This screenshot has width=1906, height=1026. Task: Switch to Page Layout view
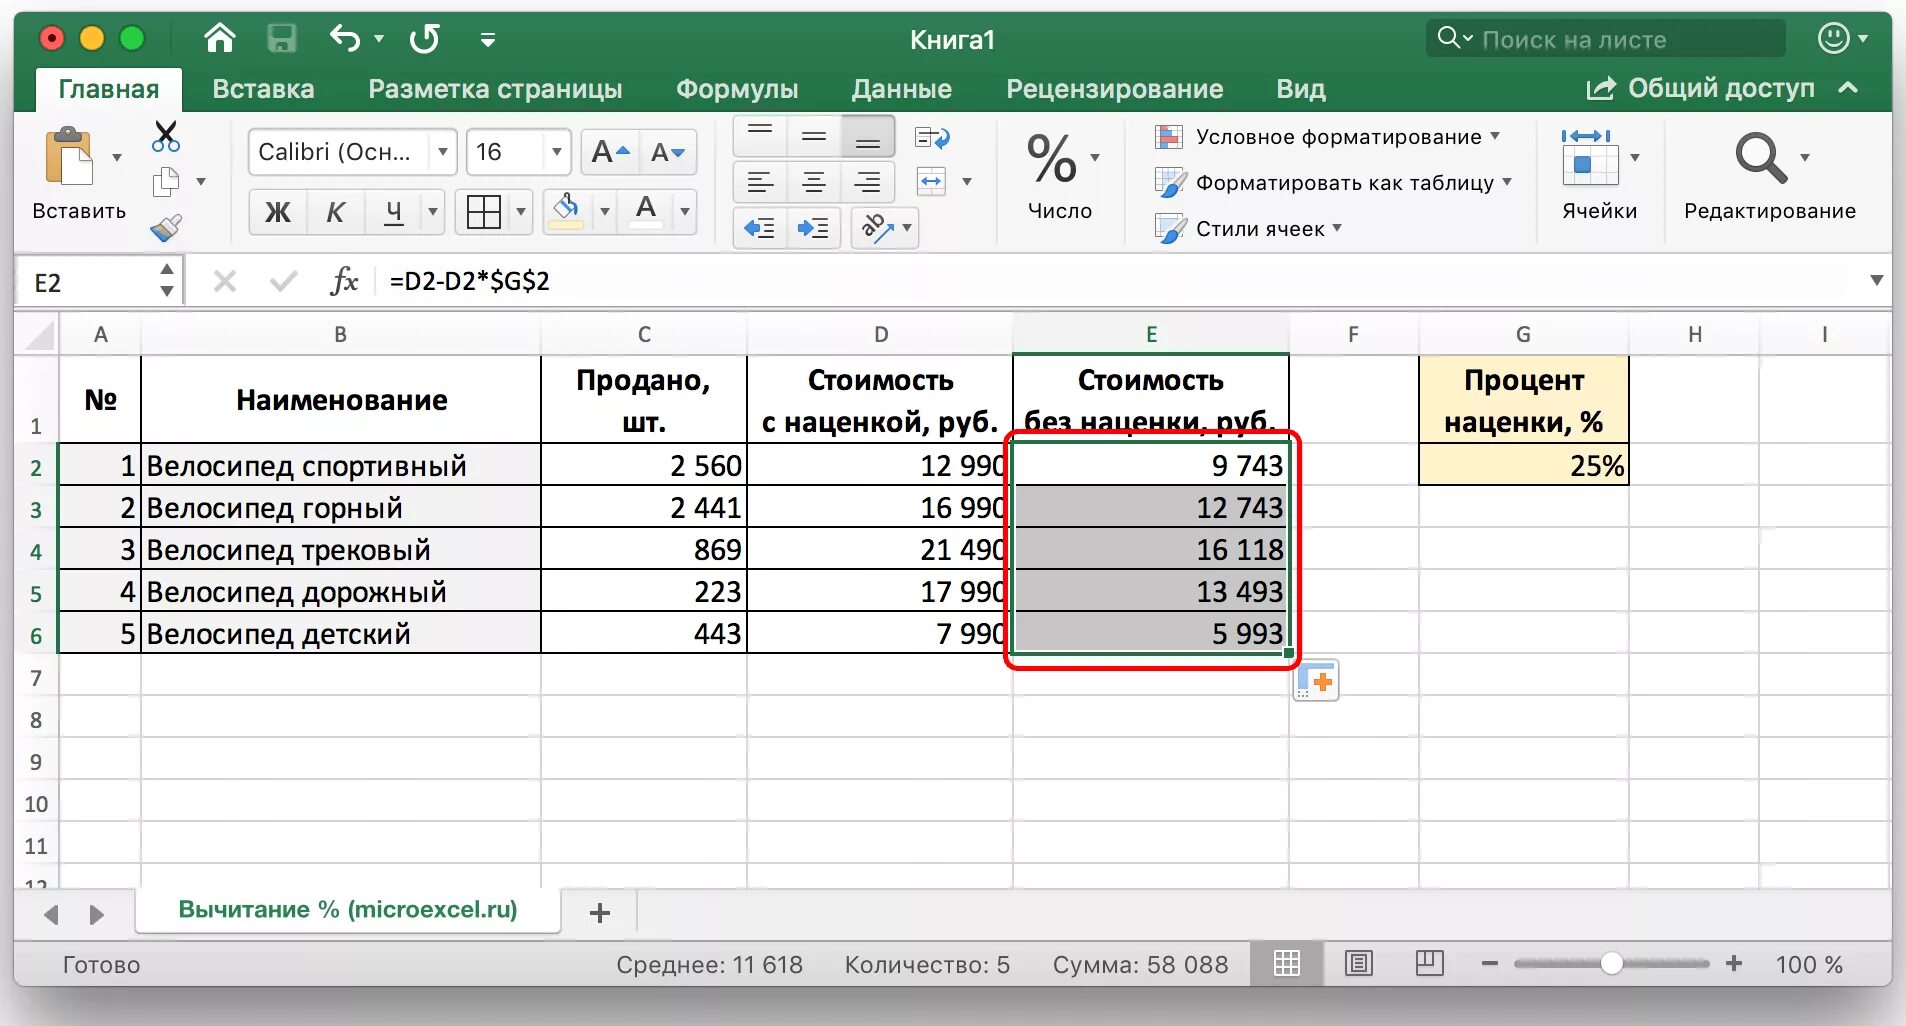(x=1358, y=963)
